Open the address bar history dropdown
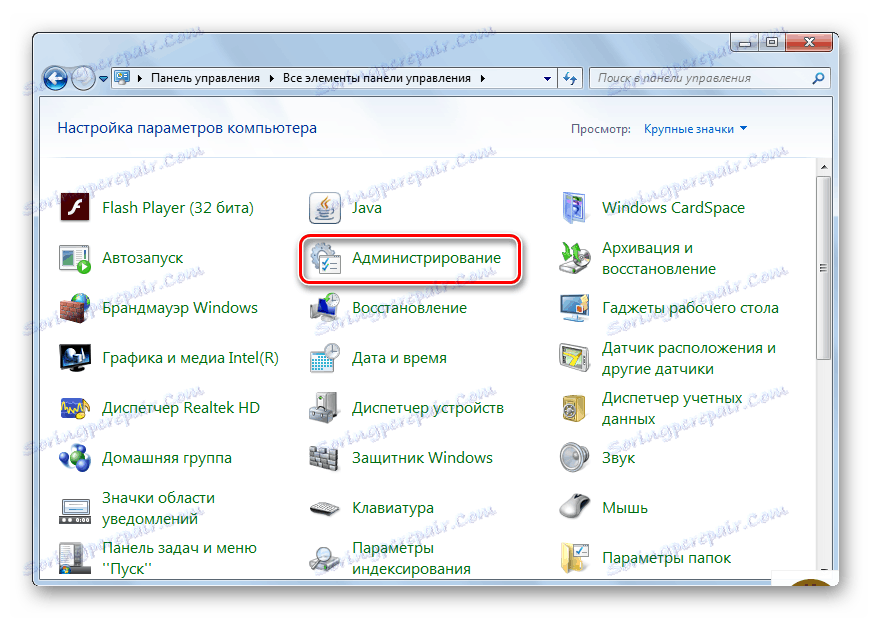Screen dimensions: 872x619 coord(547,79)
